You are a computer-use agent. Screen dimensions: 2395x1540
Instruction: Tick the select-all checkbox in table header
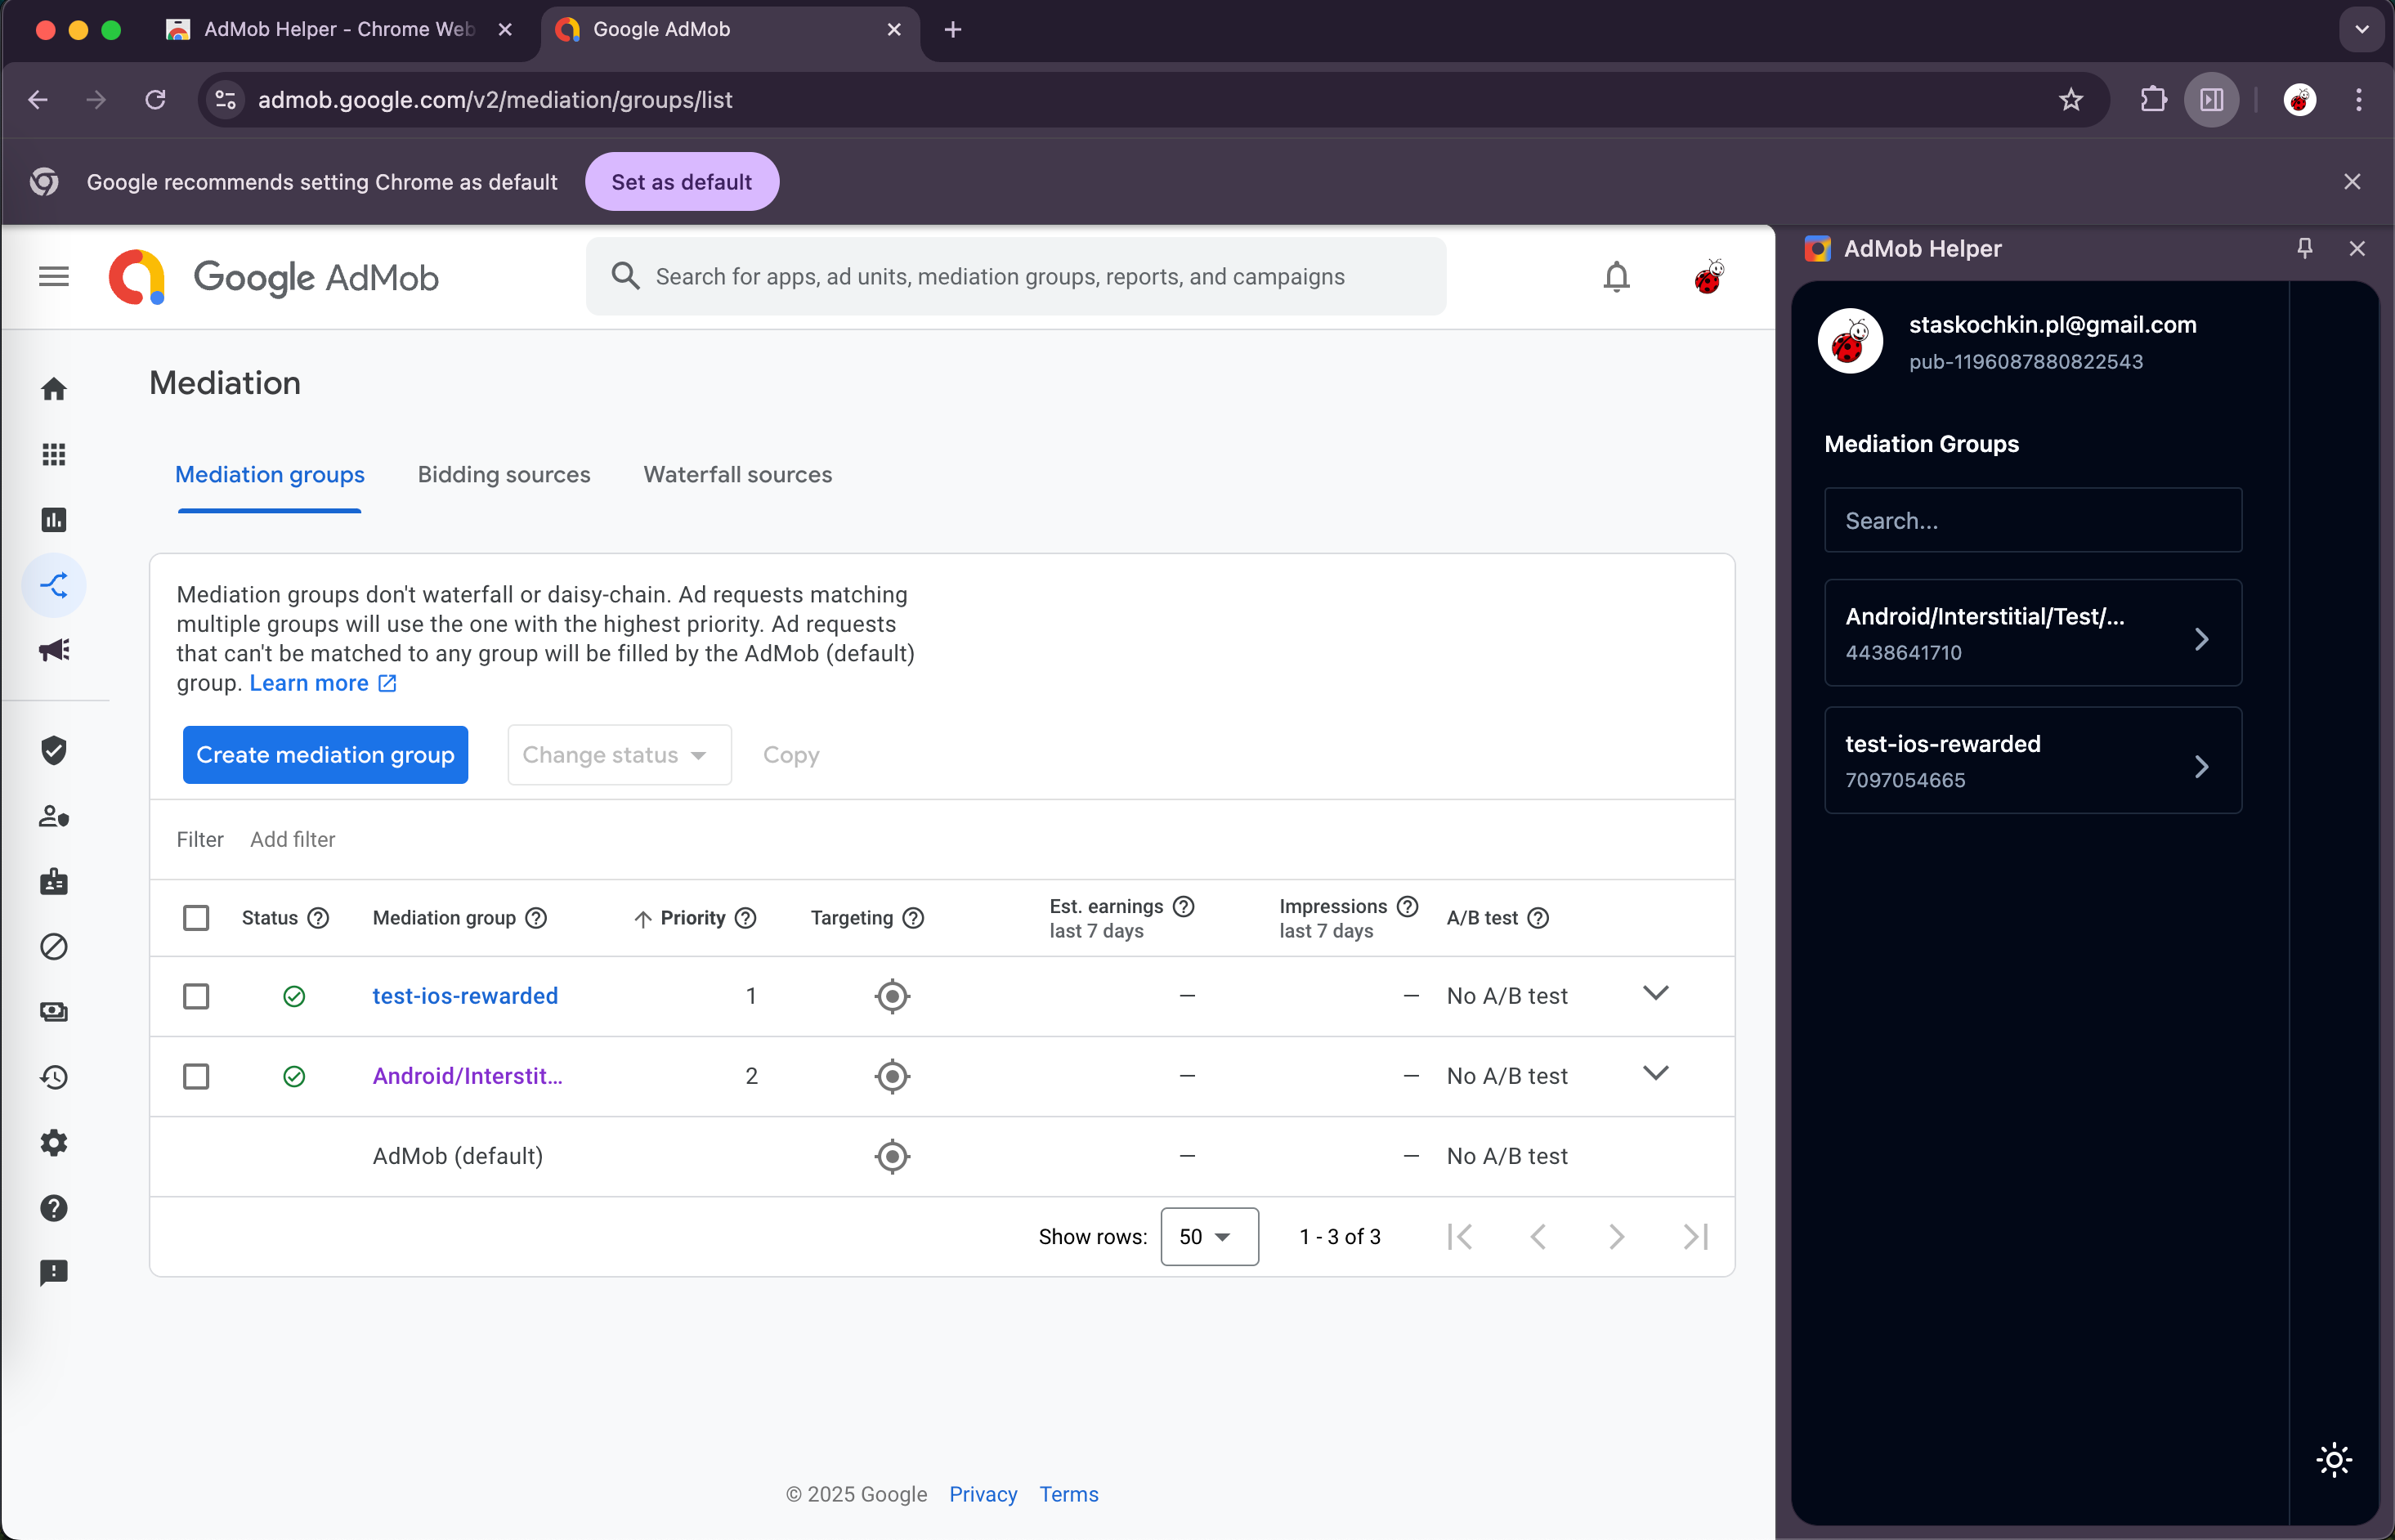(196, 918)
